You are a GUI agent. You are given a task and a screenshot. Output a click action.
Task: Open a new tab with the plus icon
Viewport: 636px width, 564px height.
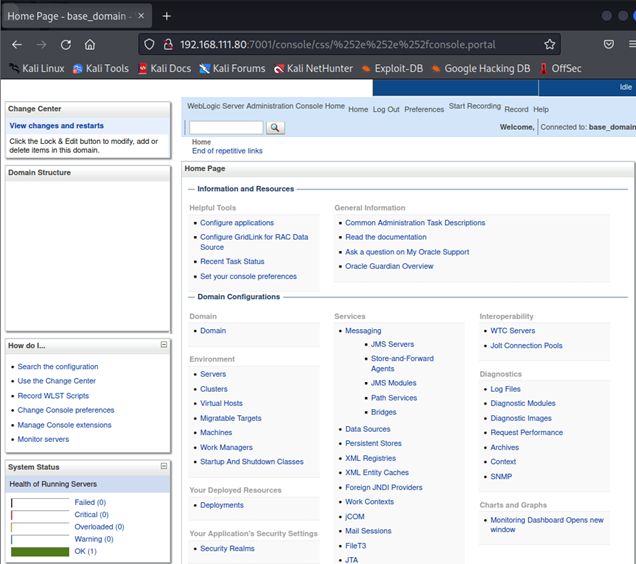pos(166,16)
